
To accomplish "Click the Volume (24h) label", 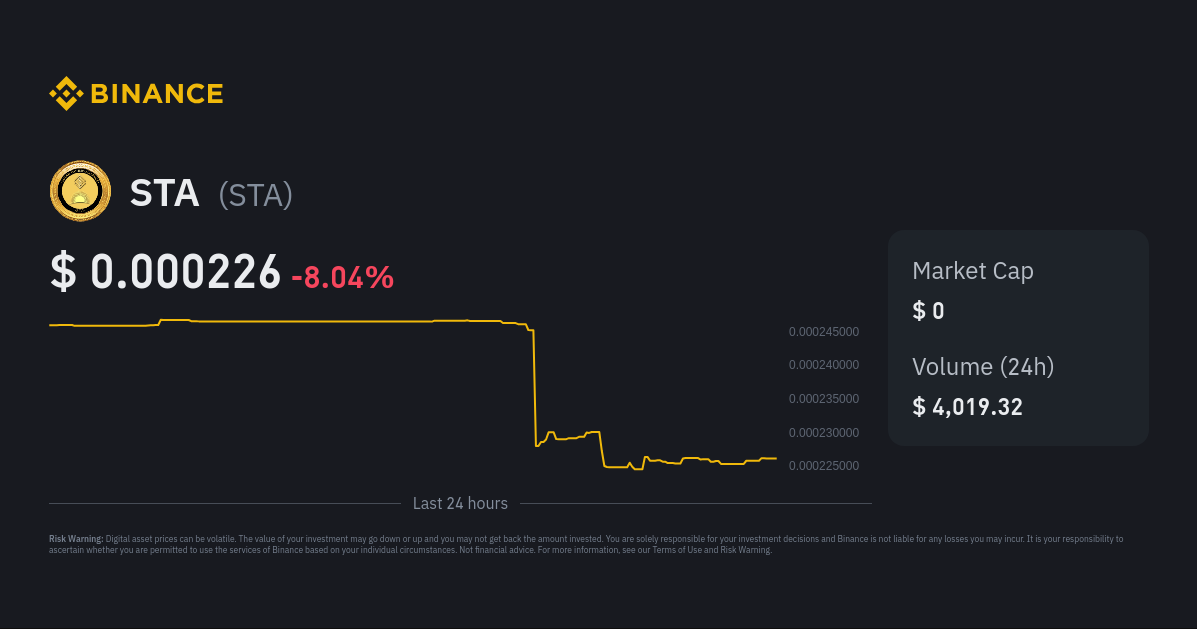I will (x=983, y=367).
